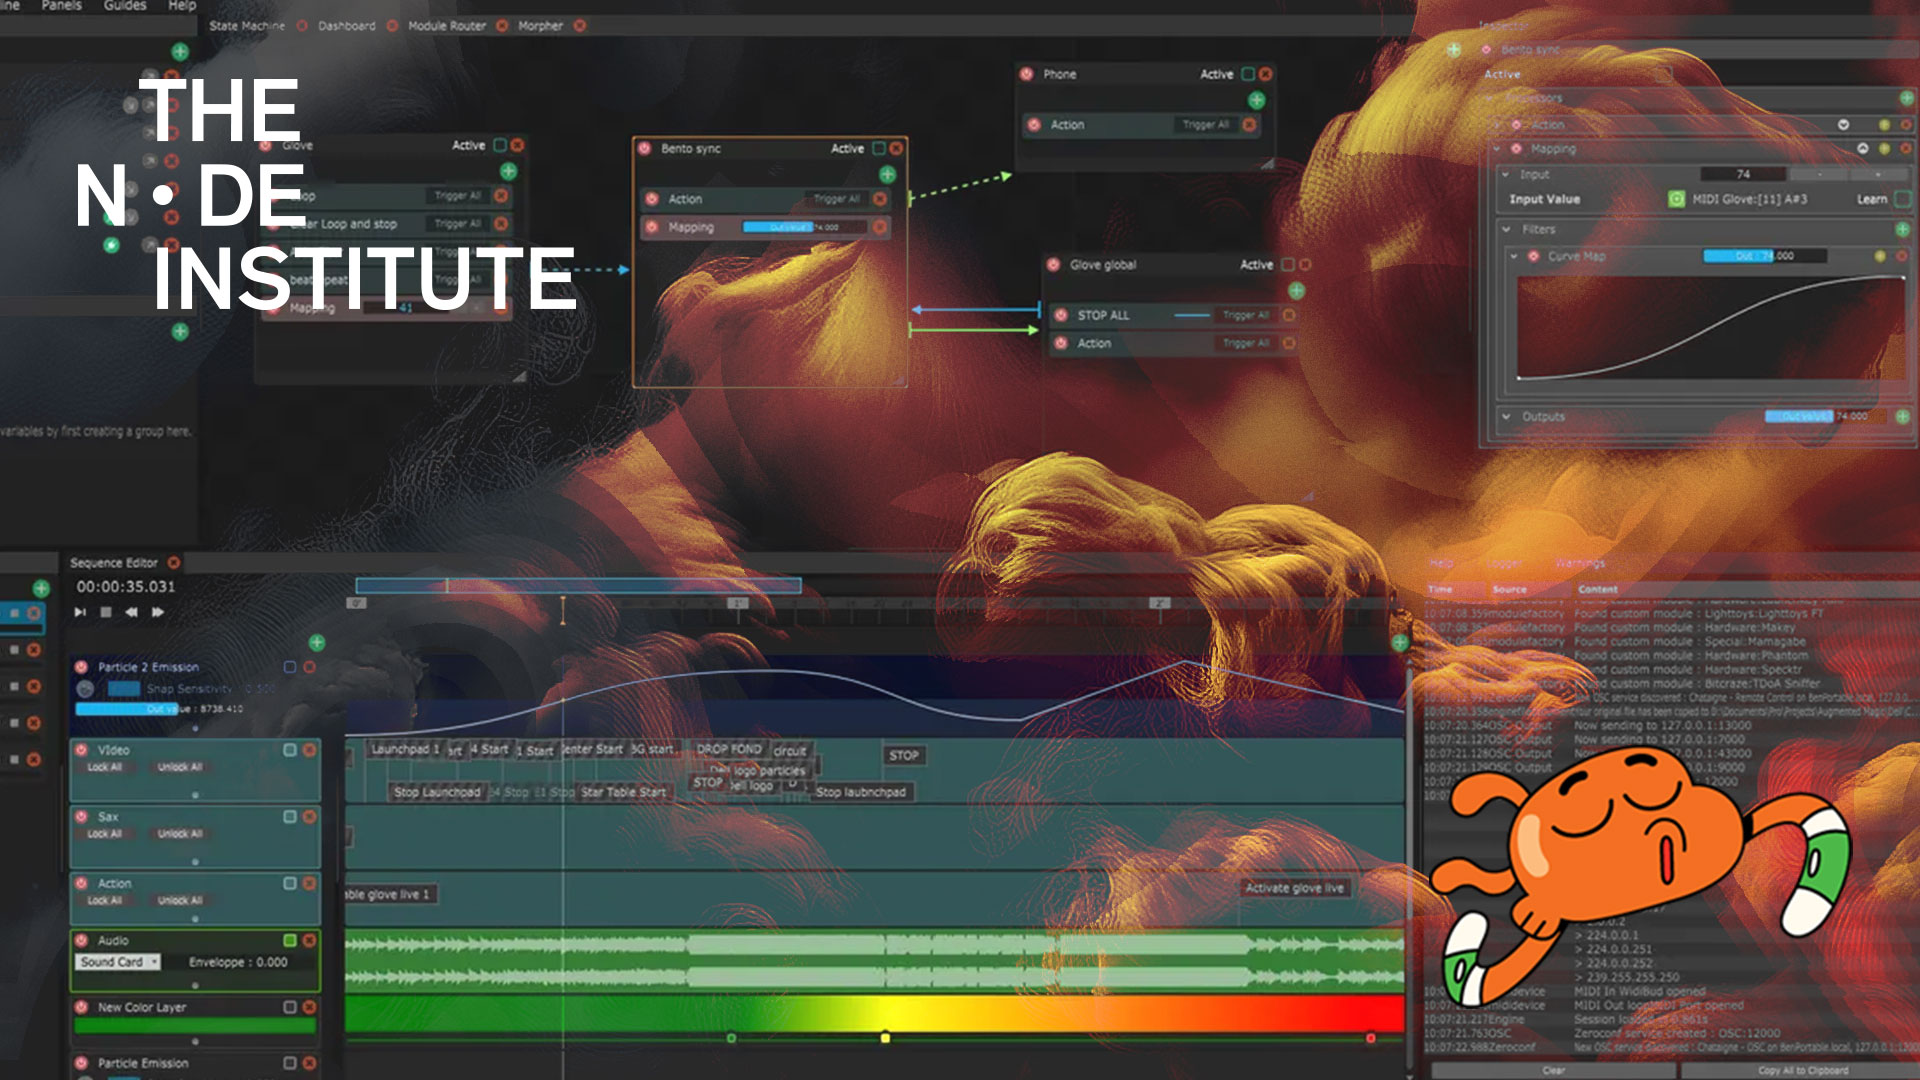Click the STOP block on the timeline
The height and width of the screenshot is (1080, 1920).
pyautogui.click(x=903, y=756)
